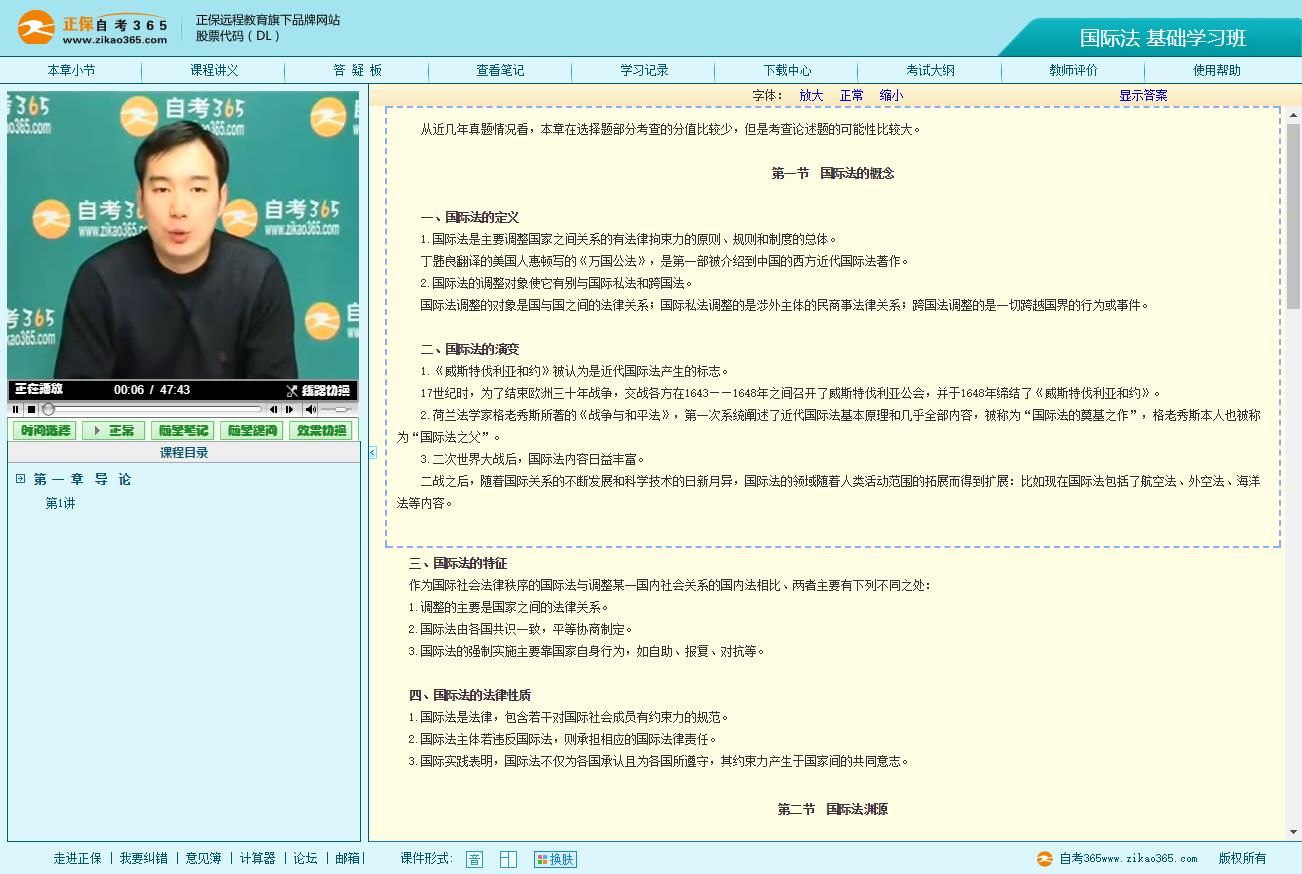Image resolution: width=1302 pixels, height=874 pixels.
Task: Click scrollbar up arrow of notes
Action: [1293, 116]
